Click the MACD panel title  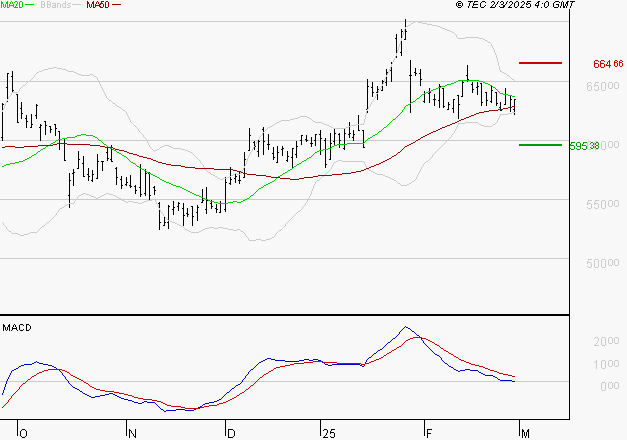pyautogui.click(x=17, y=328)
